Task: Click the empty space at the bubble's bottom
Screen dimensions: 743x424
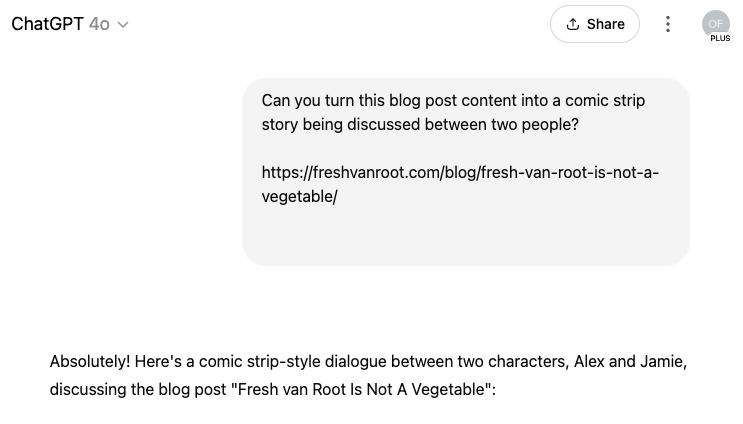Action: pos(466,237)
